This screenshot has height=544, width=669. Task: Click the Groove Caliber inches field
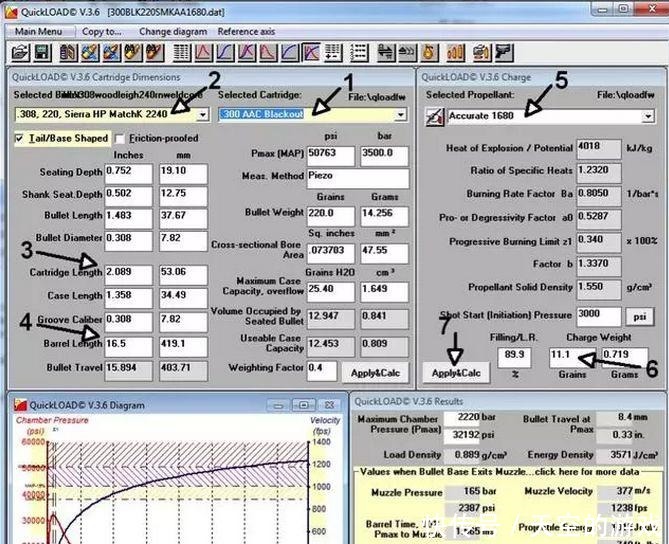(128, 322)
